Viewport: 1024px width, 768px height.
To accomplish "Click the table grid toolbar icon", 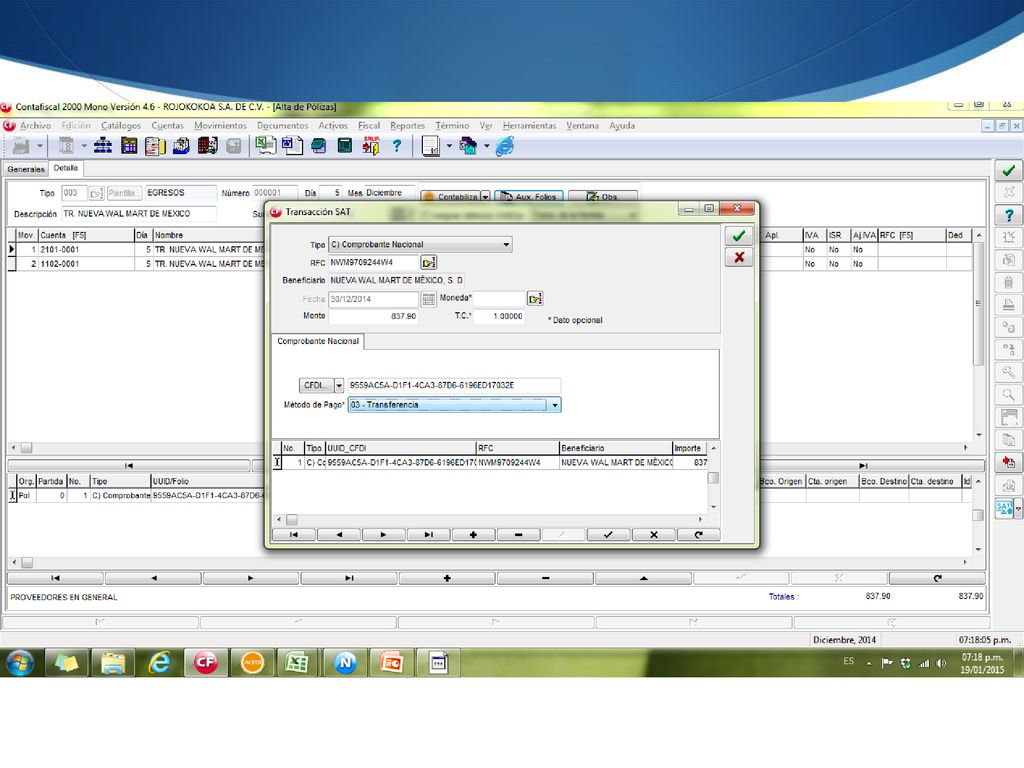I will coord(129,146).
